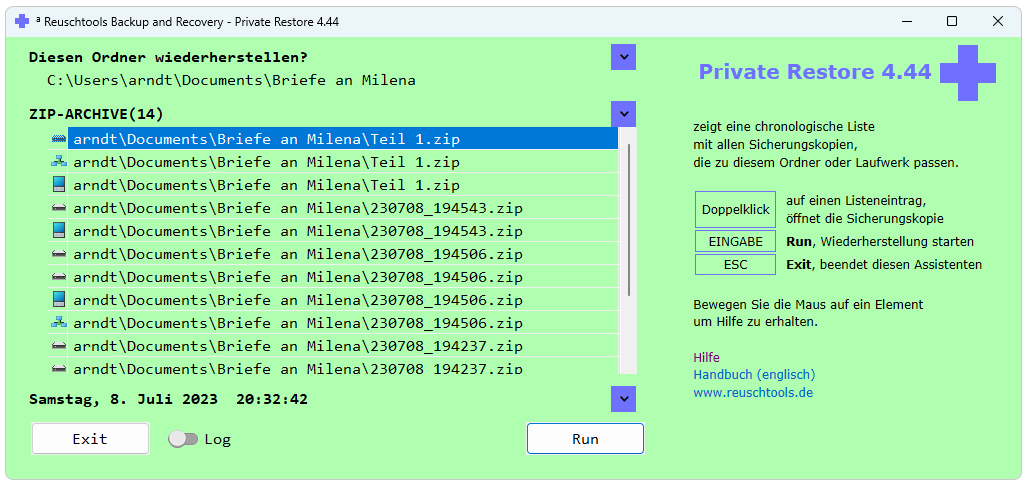Toggle the Log switch
Screen dimensions: 1024x489
pyautogui.click(x=183, y=439)
